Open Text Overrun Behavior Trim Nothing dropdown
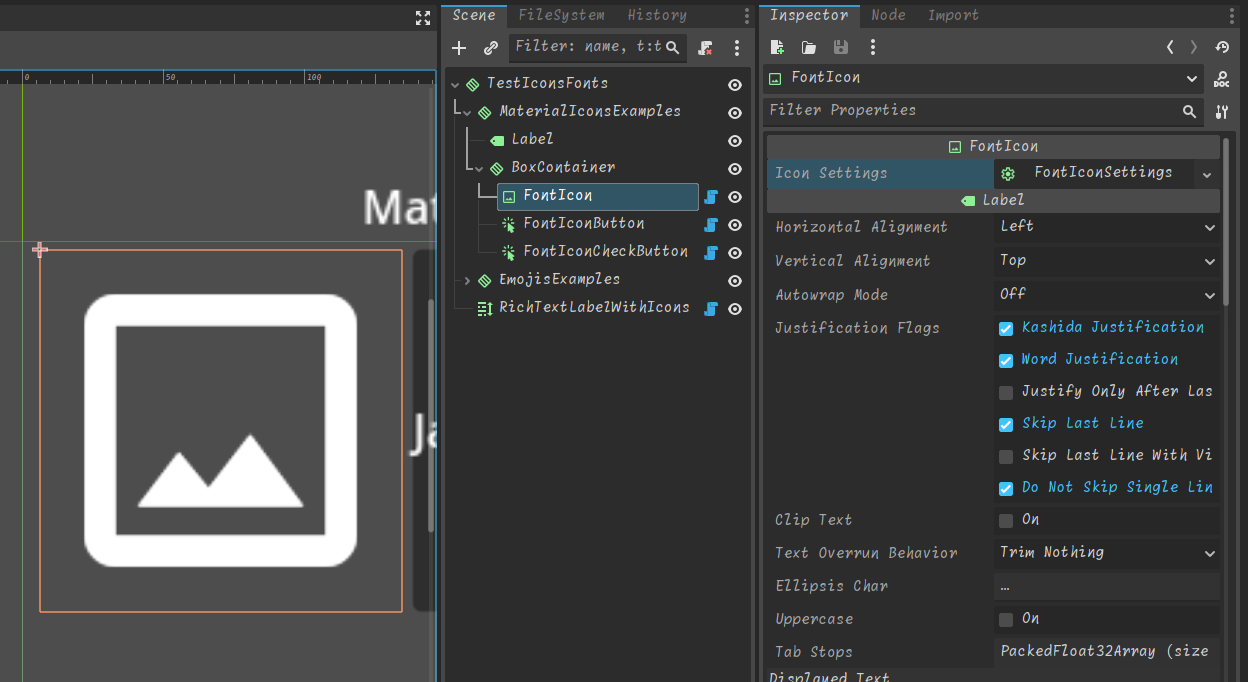1248x682 pixels. click(x=1107, y=554)
